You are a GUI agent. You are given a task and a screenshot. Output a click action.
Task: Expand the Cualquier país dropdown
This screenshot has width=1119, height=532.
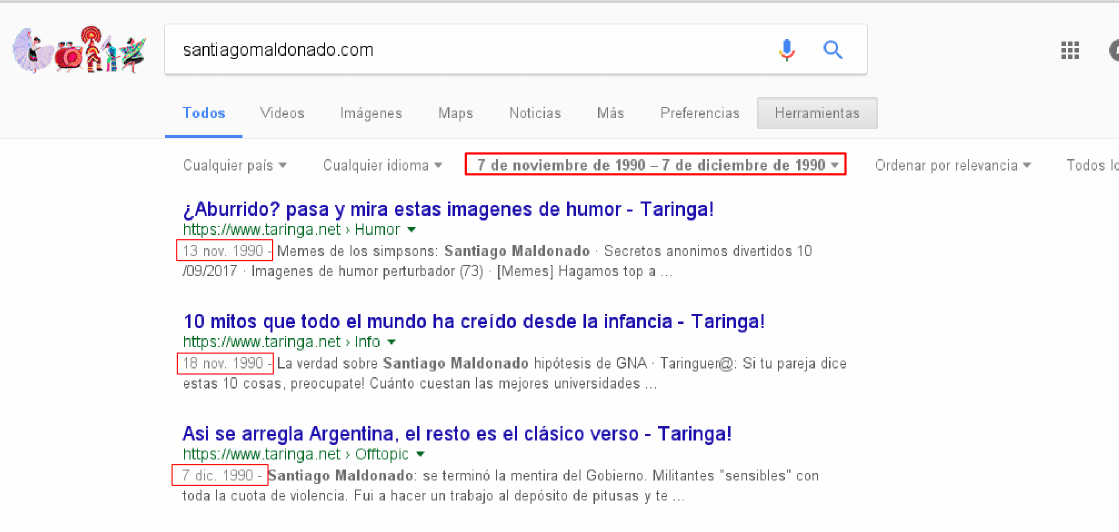point(235,165)
